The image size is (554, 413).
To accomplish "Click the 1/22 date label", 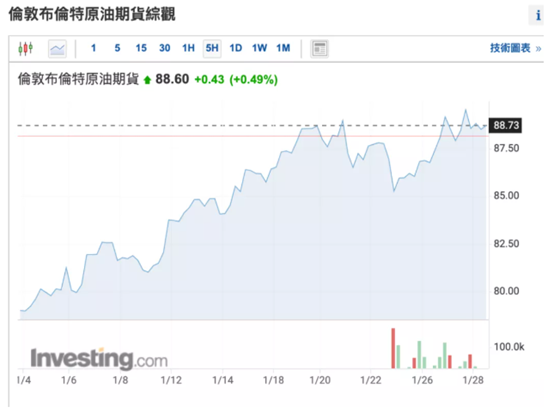I will (371, 380).
